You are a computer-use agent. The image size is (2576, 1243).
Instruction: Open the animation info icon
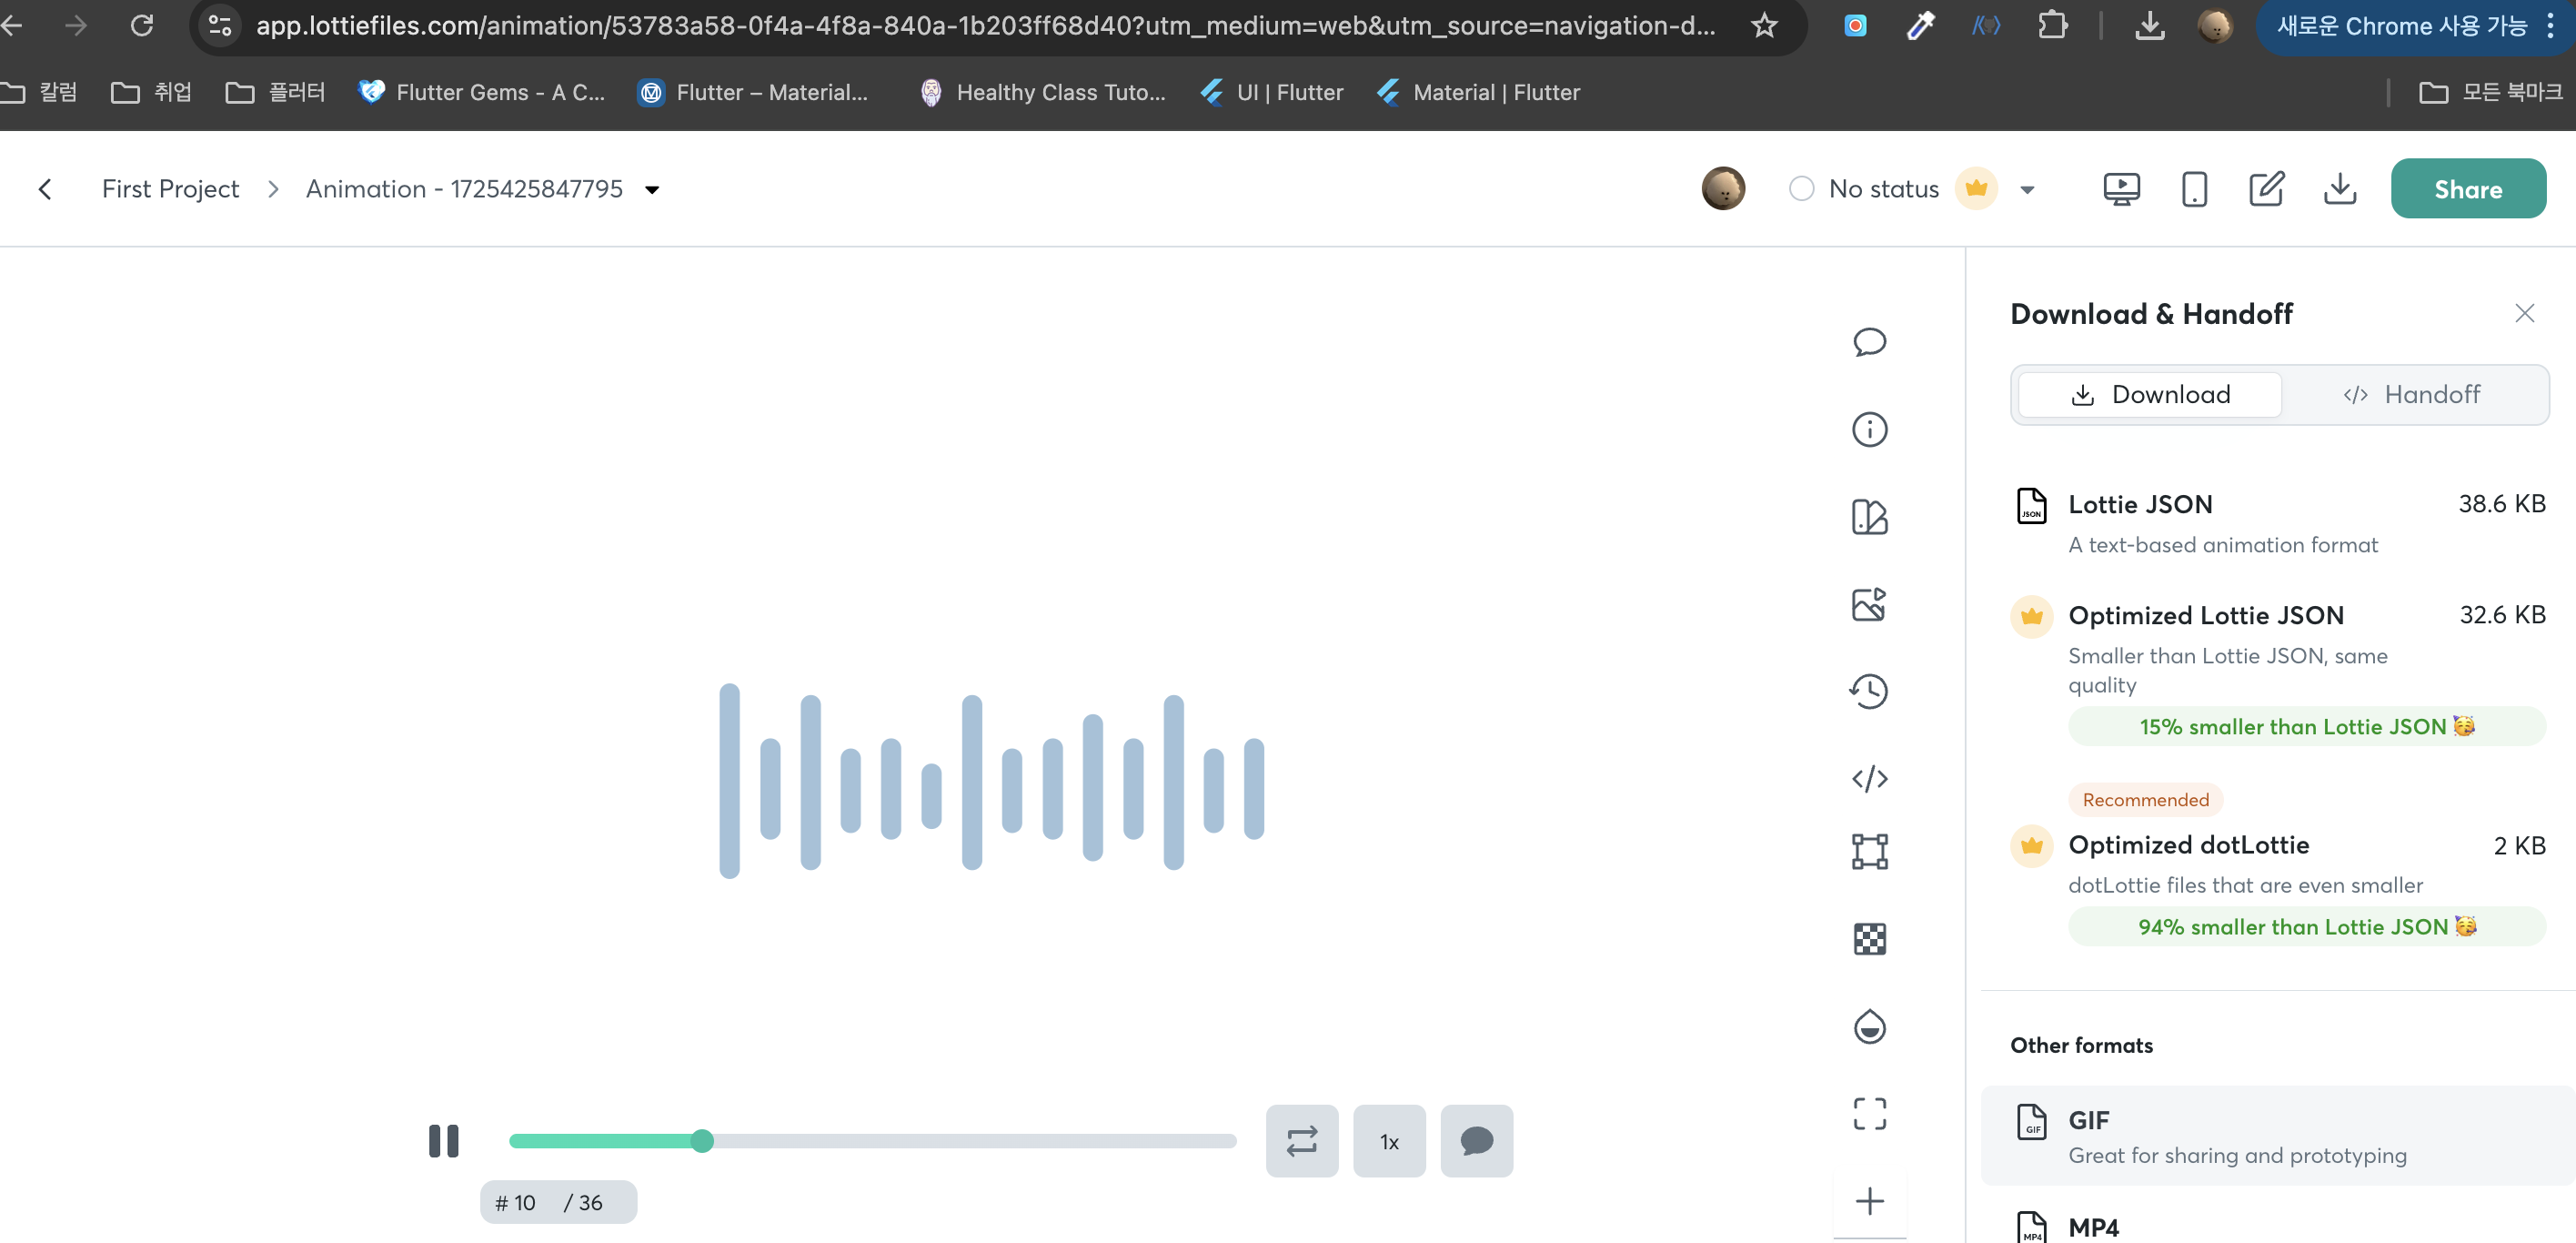click(1869, 429)
